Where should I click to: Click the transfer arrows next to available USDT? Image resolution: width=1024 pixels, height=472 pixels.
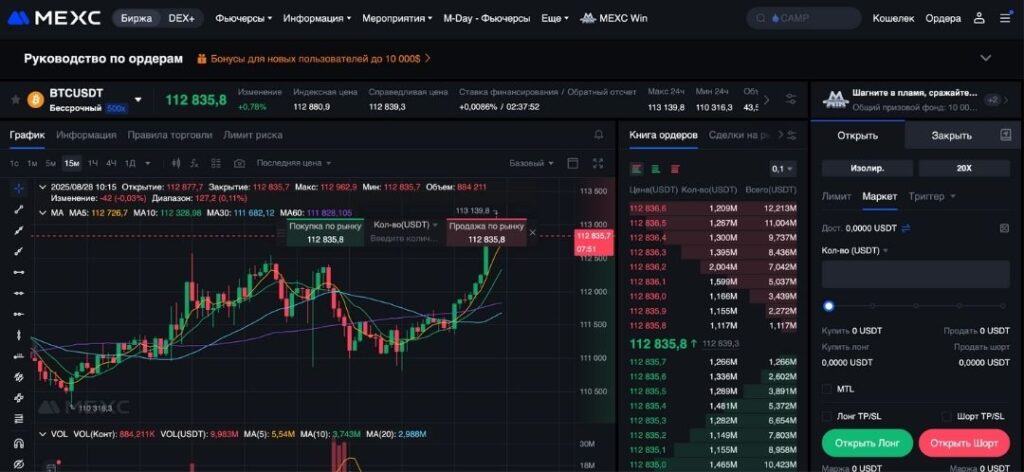[x=905, y=228]
